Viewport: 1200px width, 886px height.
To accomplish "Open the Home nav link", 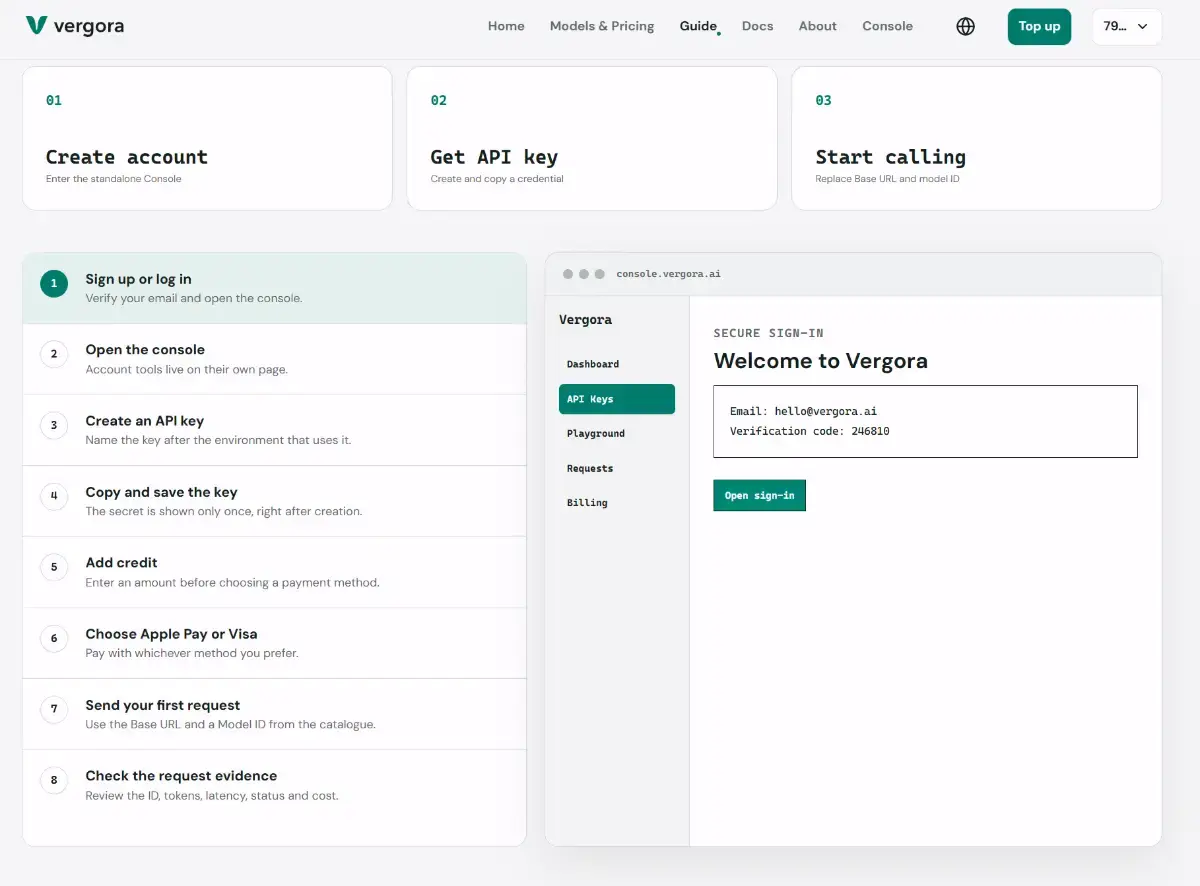I will click(506, 26).
